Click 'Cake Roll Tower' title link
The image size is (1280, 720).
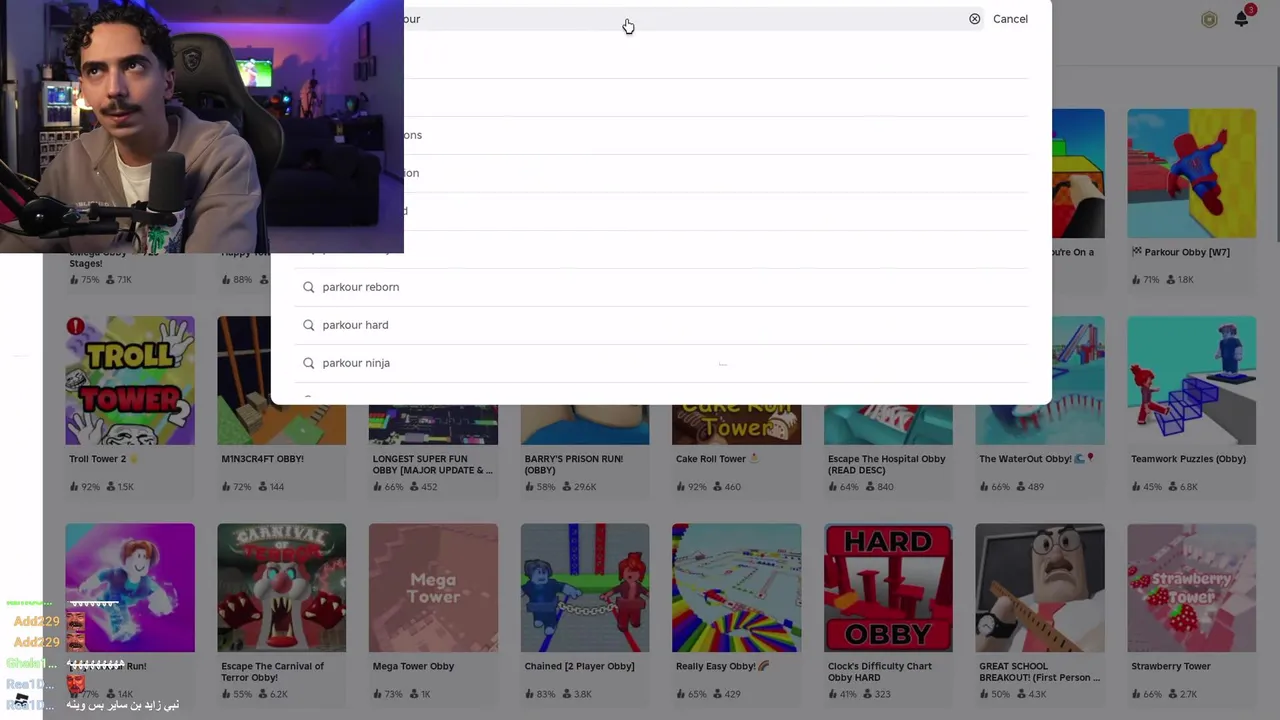coord(717,459)
